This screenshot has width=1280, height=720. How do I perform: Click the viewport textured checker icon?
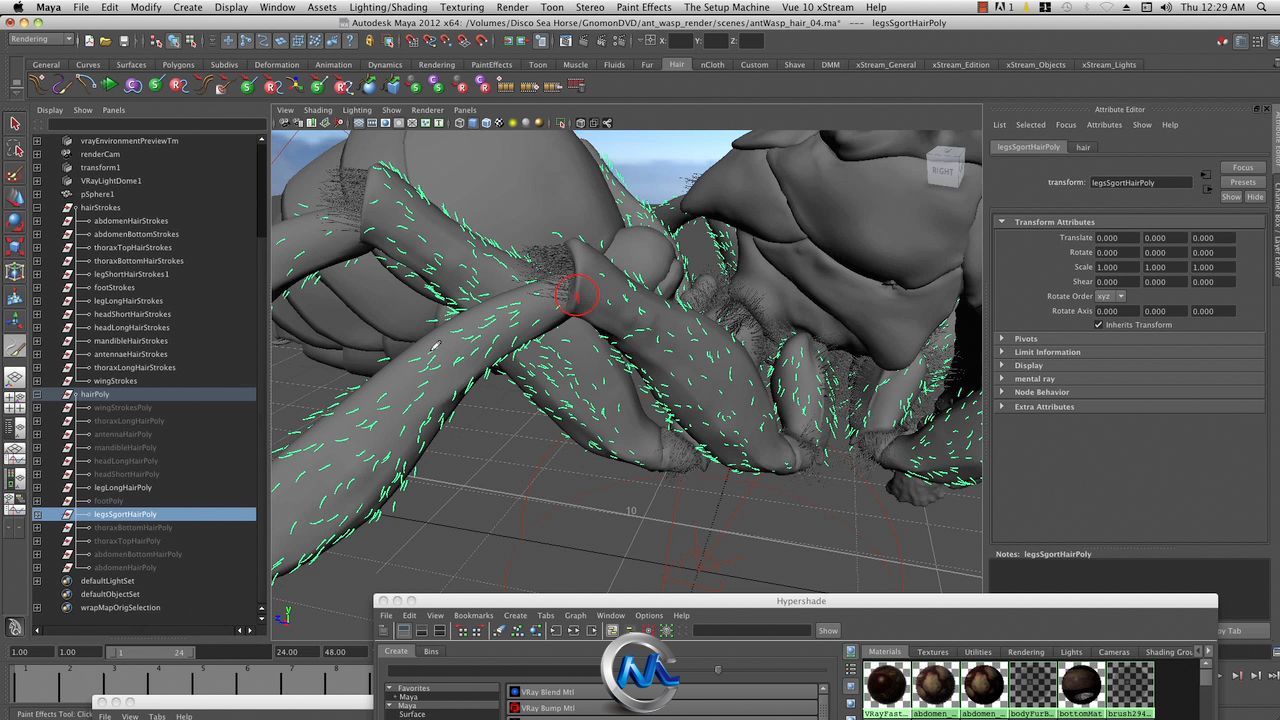tap(499, 123)
